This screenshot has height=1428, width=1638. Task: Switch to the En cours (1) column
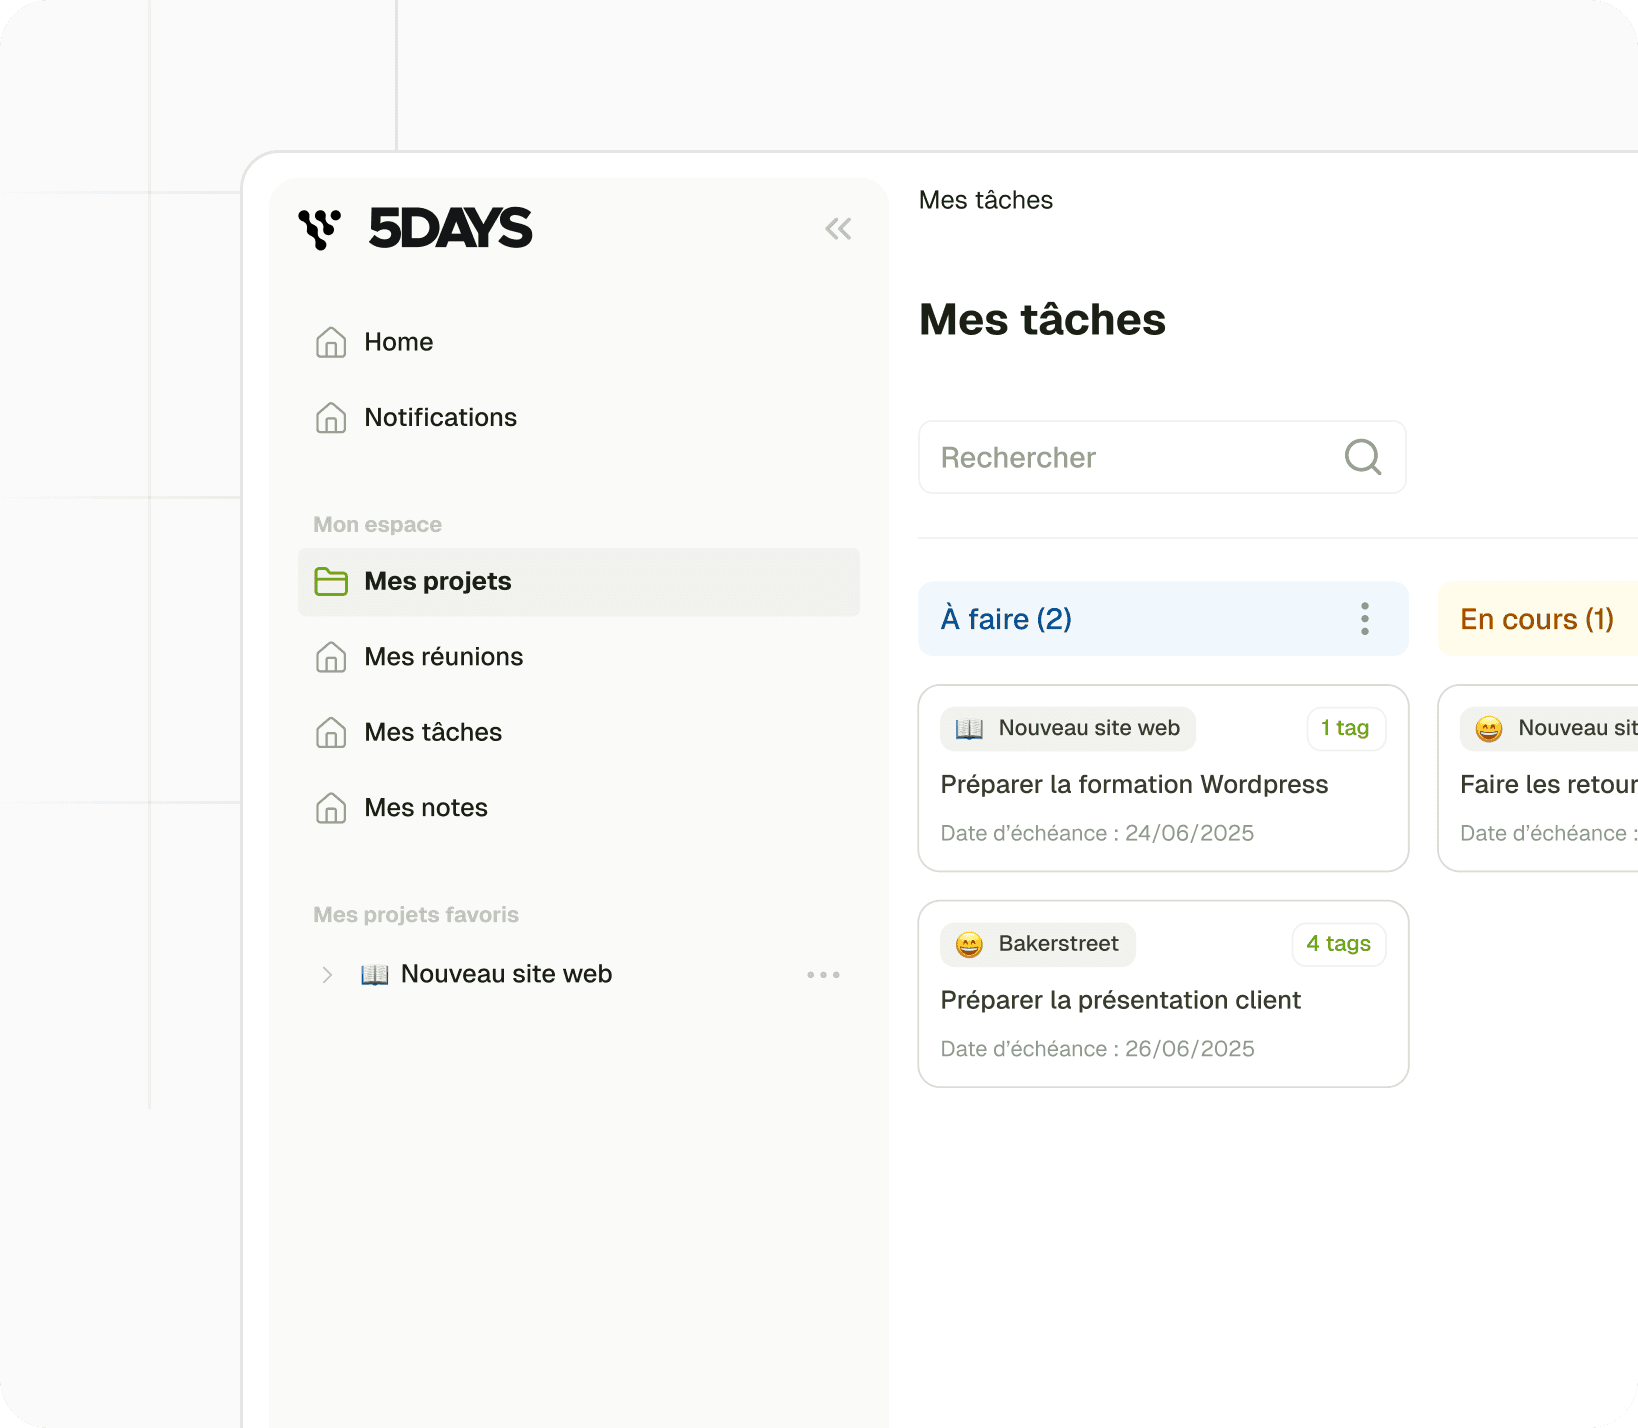pyautogui.click(x=1536, y=619)
